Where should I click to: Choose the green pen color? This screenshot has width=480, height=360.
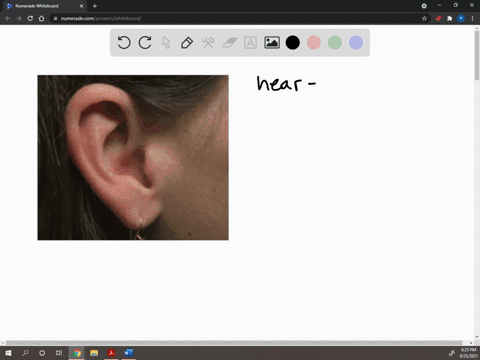[x=335, y=43]
